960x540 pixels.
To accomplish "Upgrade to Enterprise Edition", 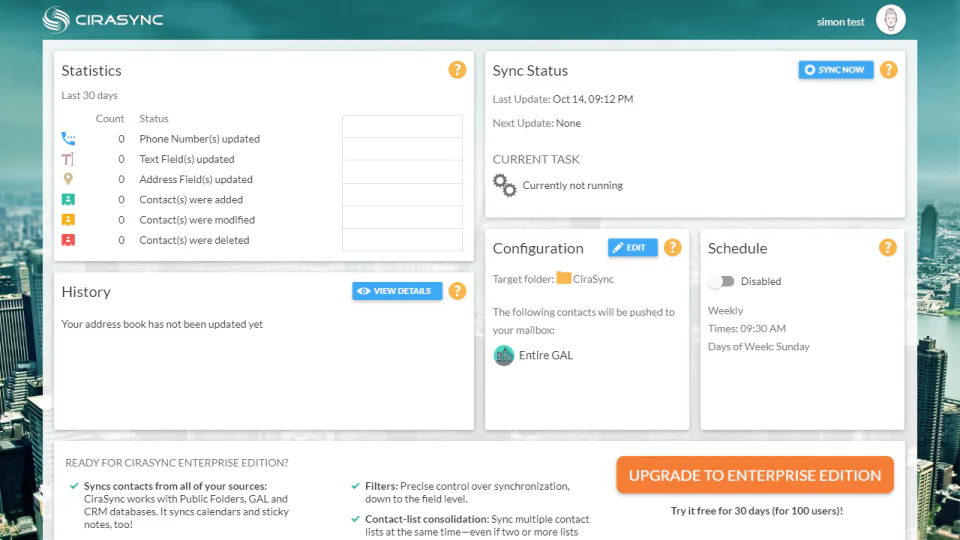I will click(755, 475).
